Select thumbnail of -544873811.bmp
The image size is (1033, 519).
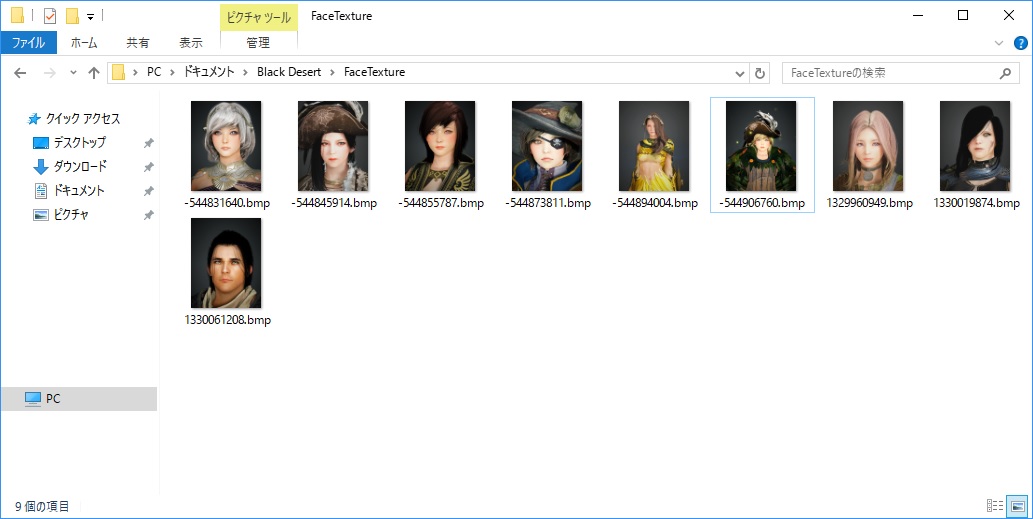tap(547, 146)
